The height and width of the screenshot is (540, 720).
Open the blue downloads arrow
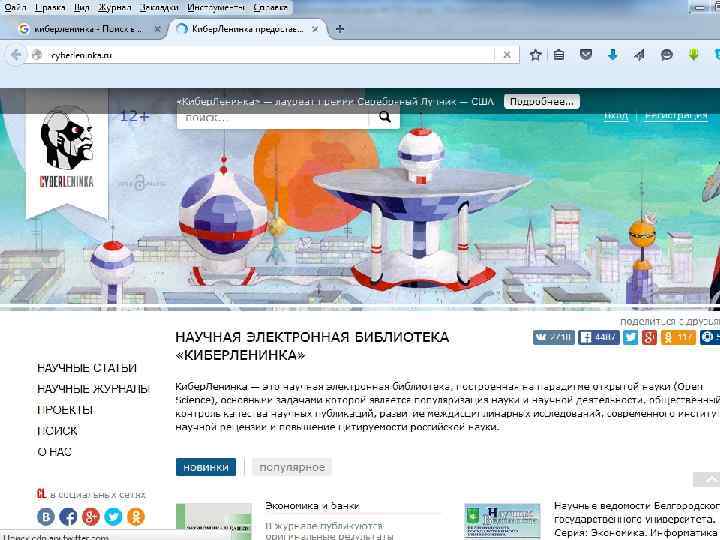point(613,55)
